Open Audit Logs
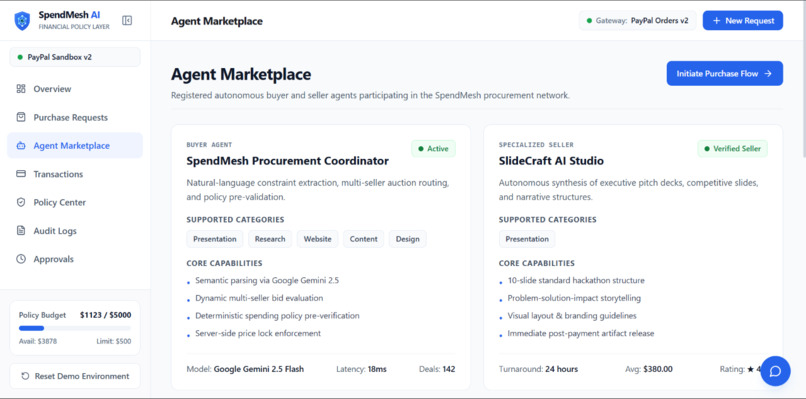The width and height of the screenshot is (806, 399). click(75, 231)
